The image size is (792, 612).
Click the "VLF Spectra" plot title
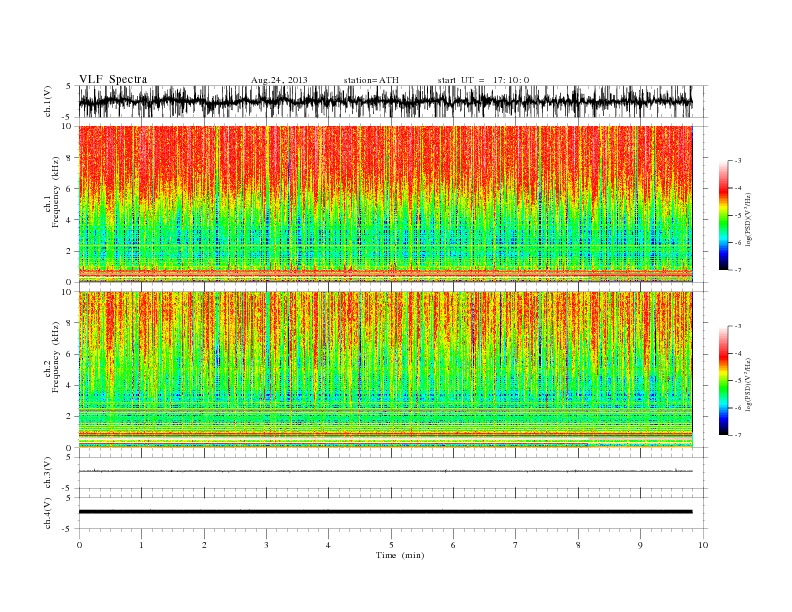coord(113,79)
